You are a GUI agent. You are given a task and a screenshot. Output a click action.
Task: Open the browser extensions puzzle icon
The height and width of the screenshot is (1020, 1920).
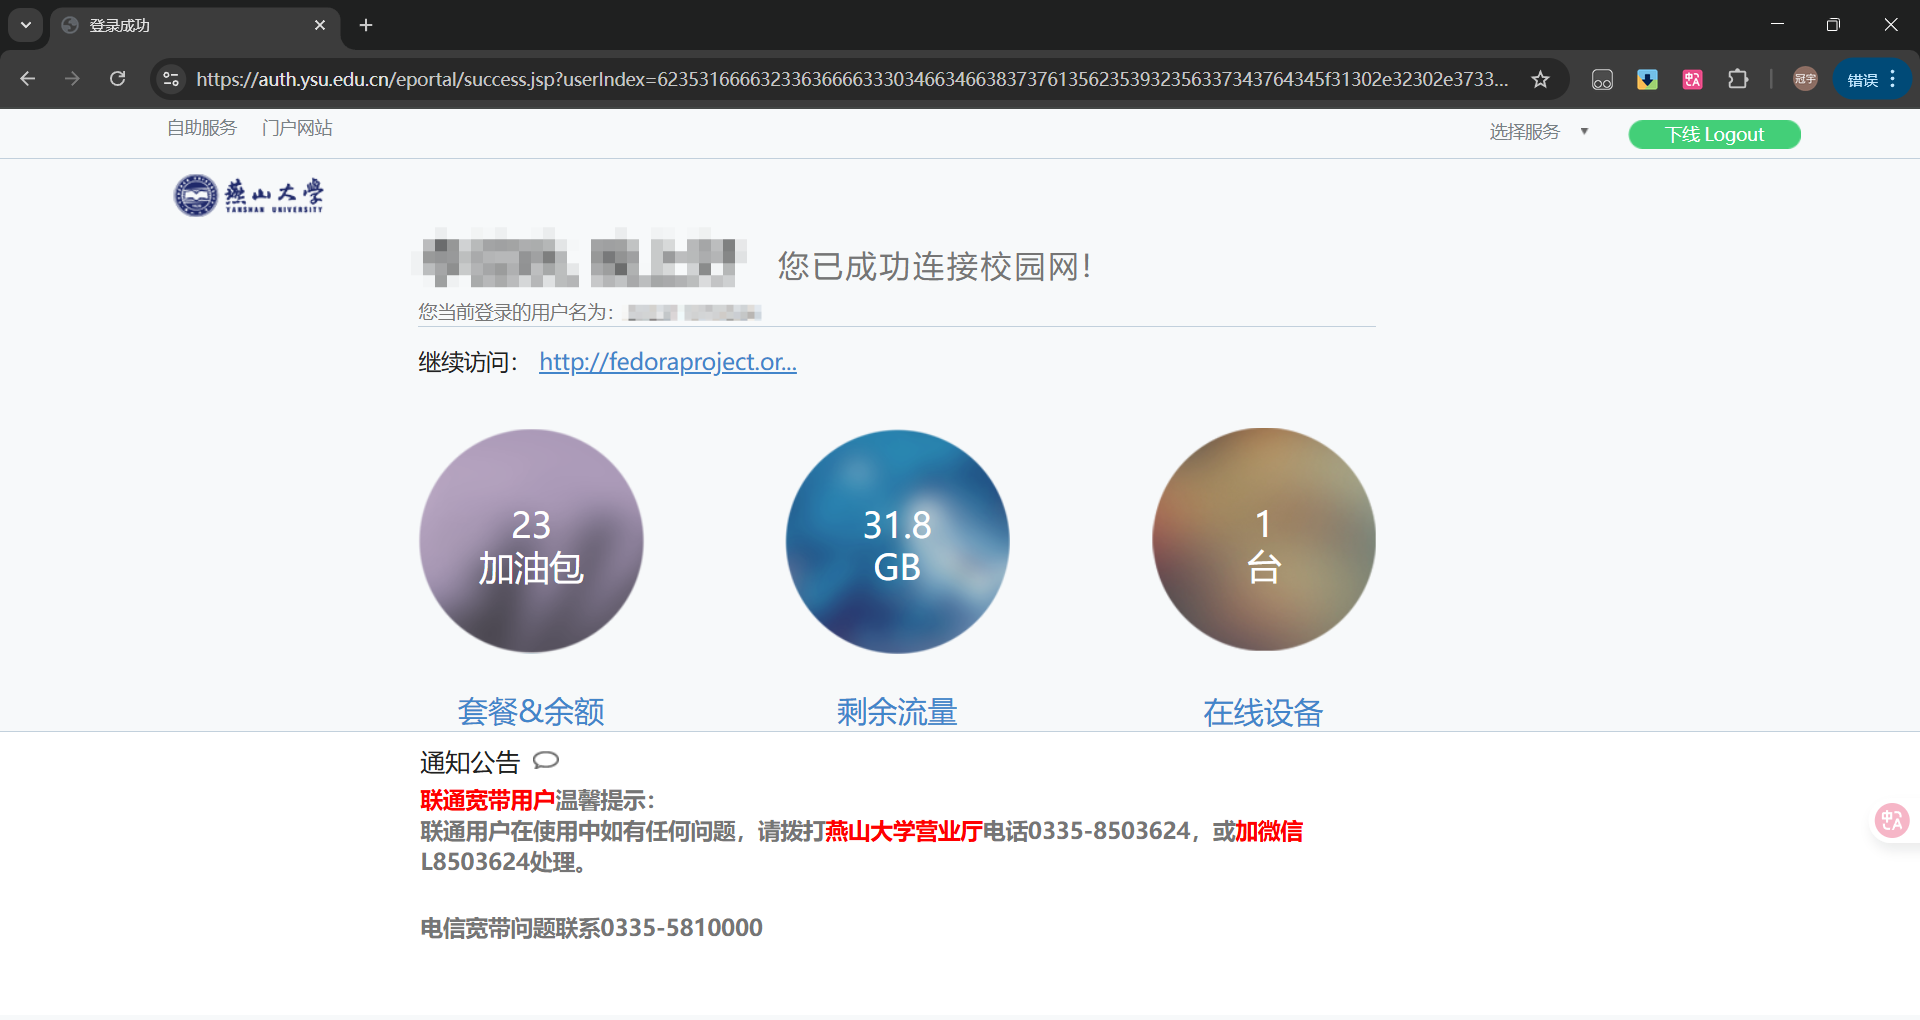click(x=1738, y=79)
